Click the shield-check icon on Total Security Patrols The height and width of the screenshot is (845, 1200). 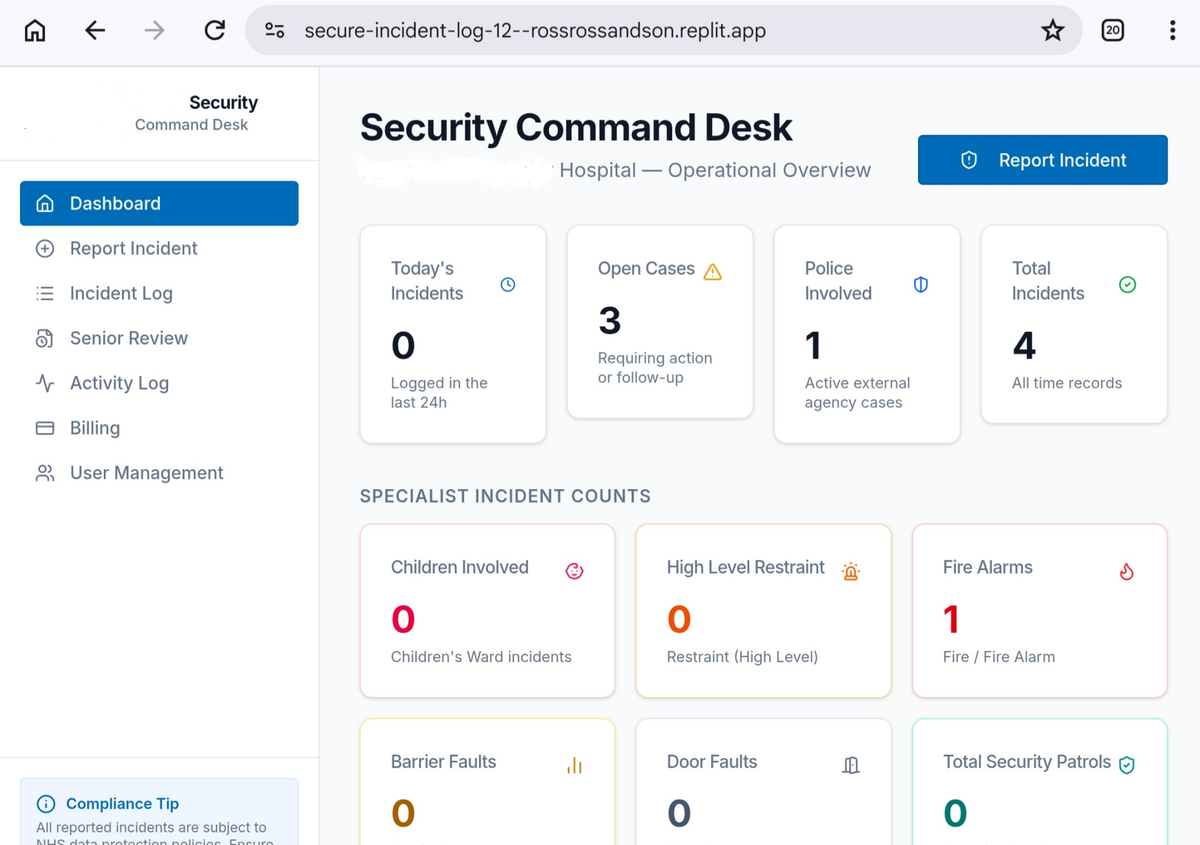[1127, 766]
